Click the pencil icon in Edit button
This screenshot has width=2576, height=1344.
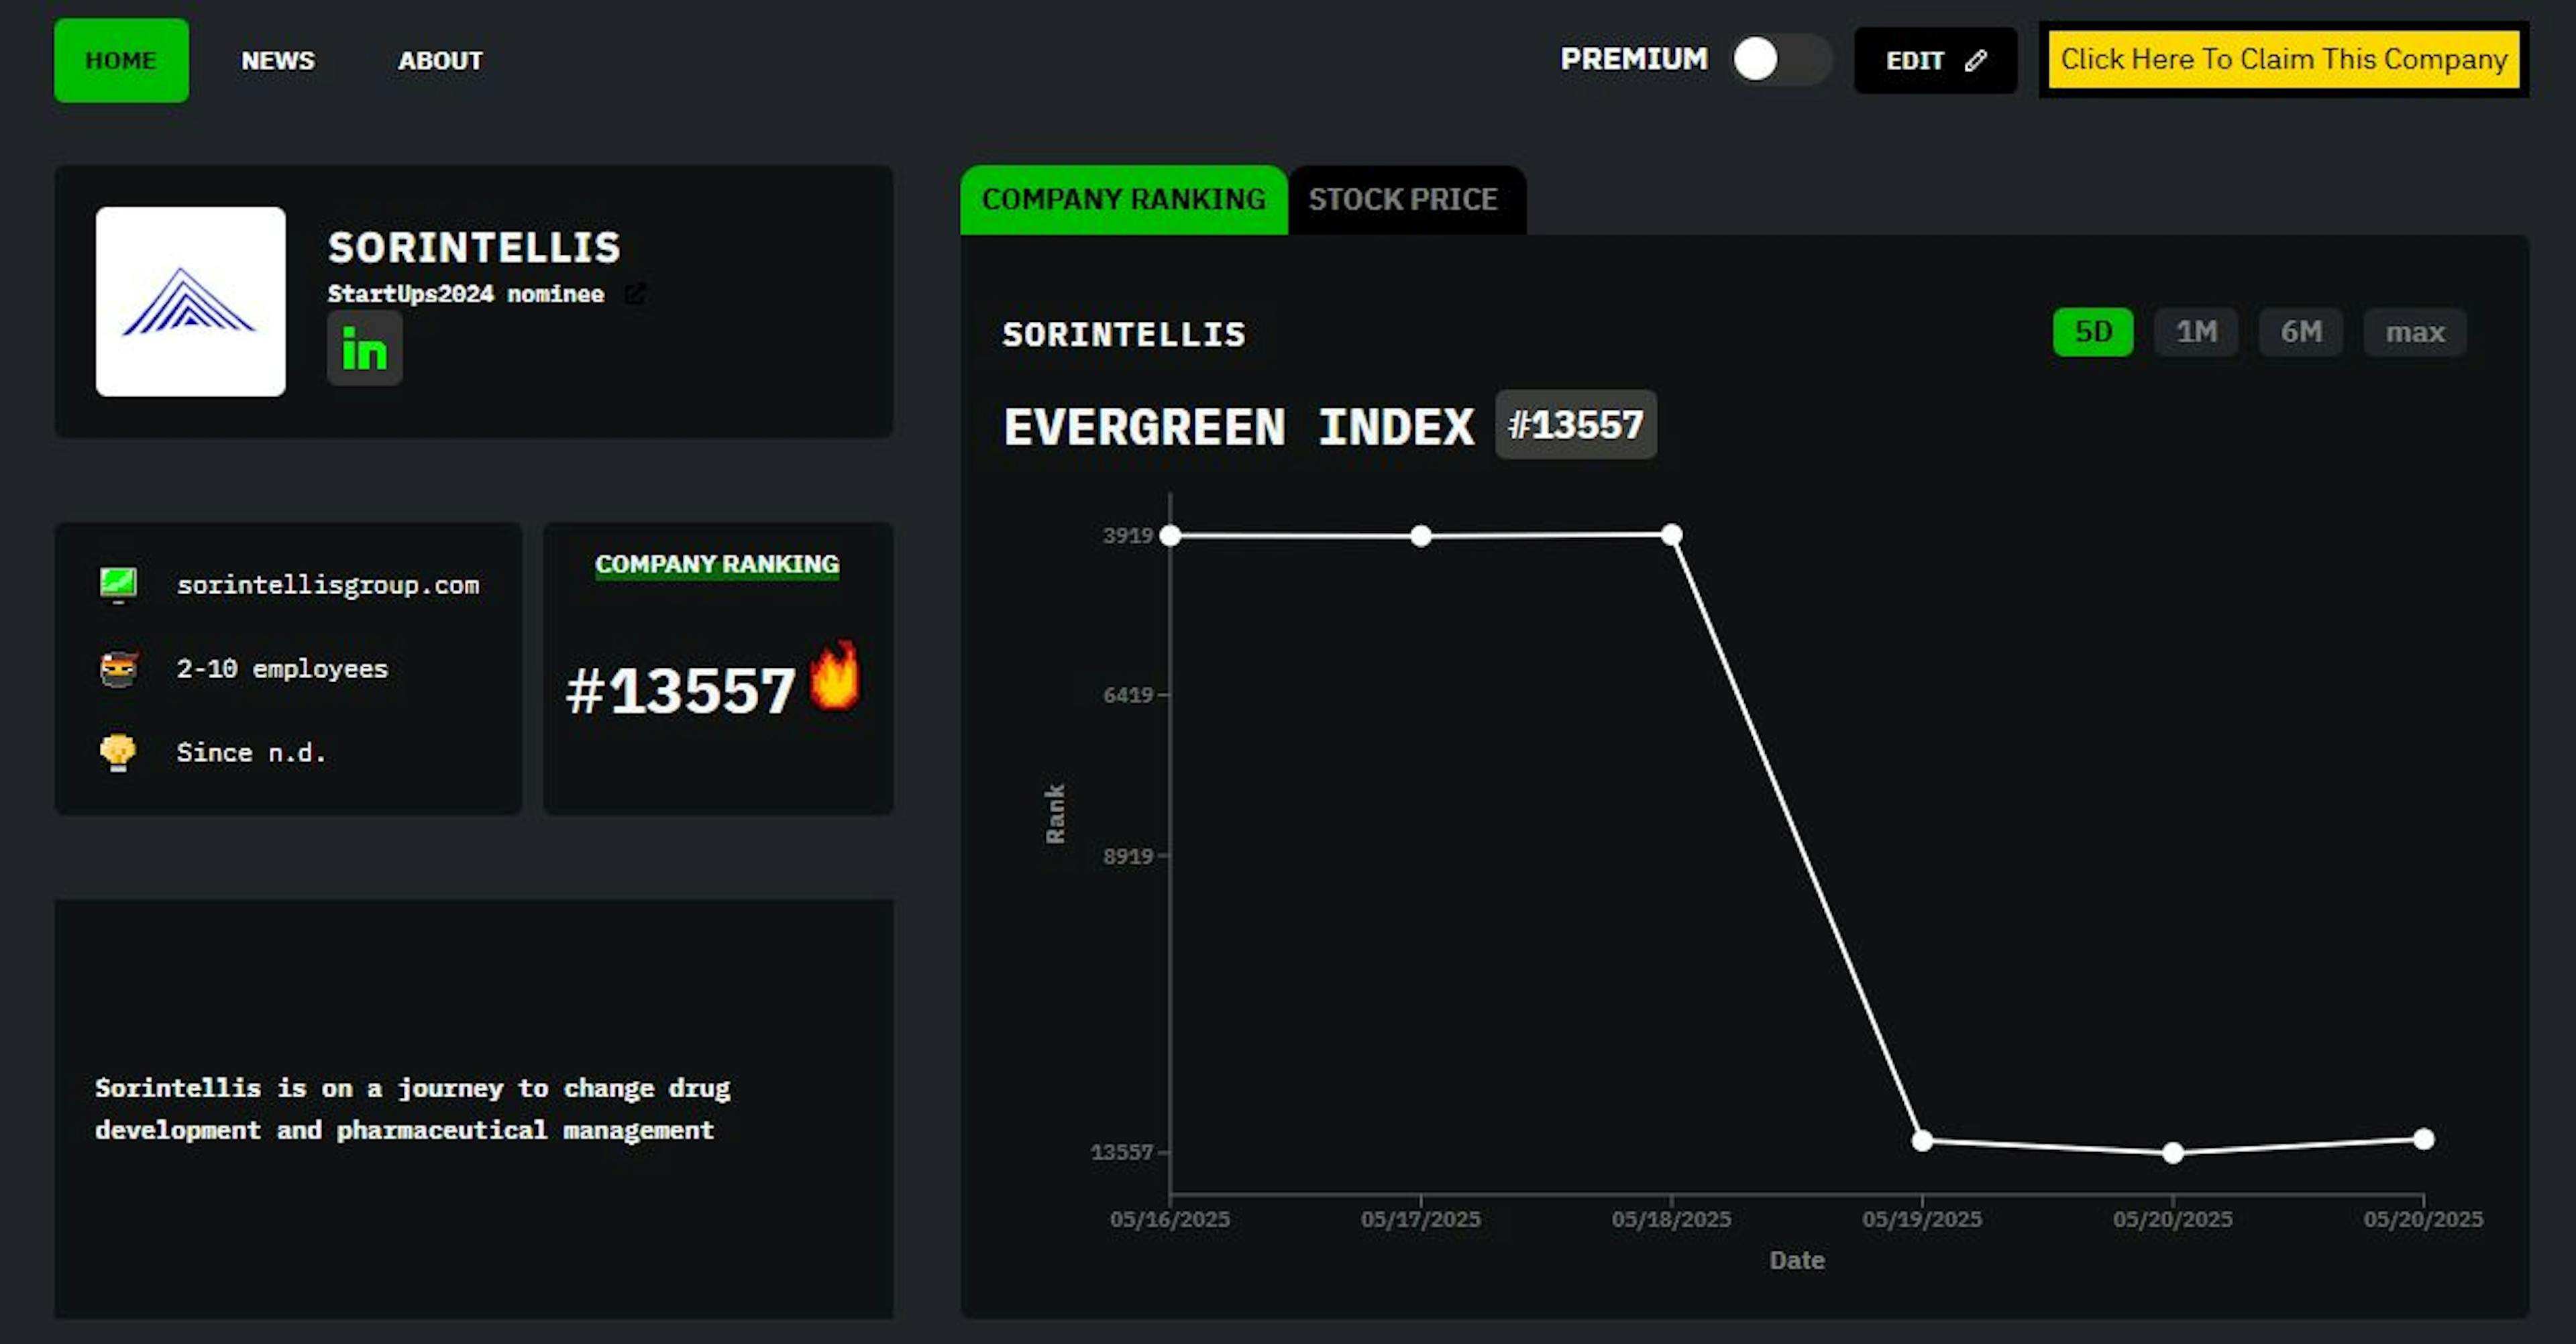1975,61
